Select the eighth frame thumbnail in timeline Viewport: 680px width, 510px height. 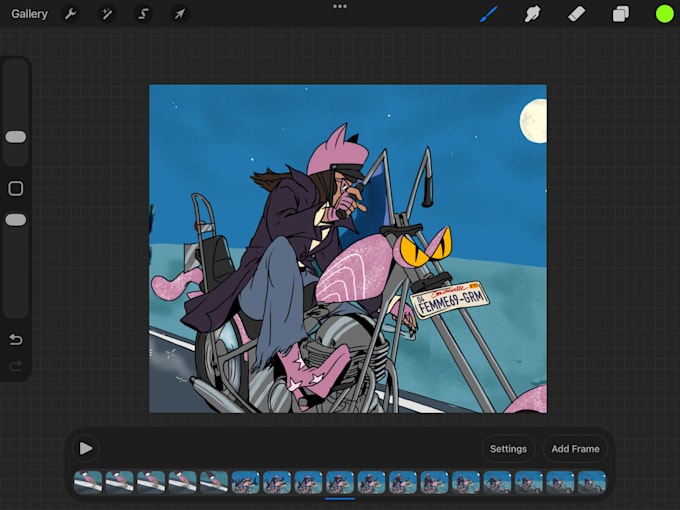tap(308, 482)
